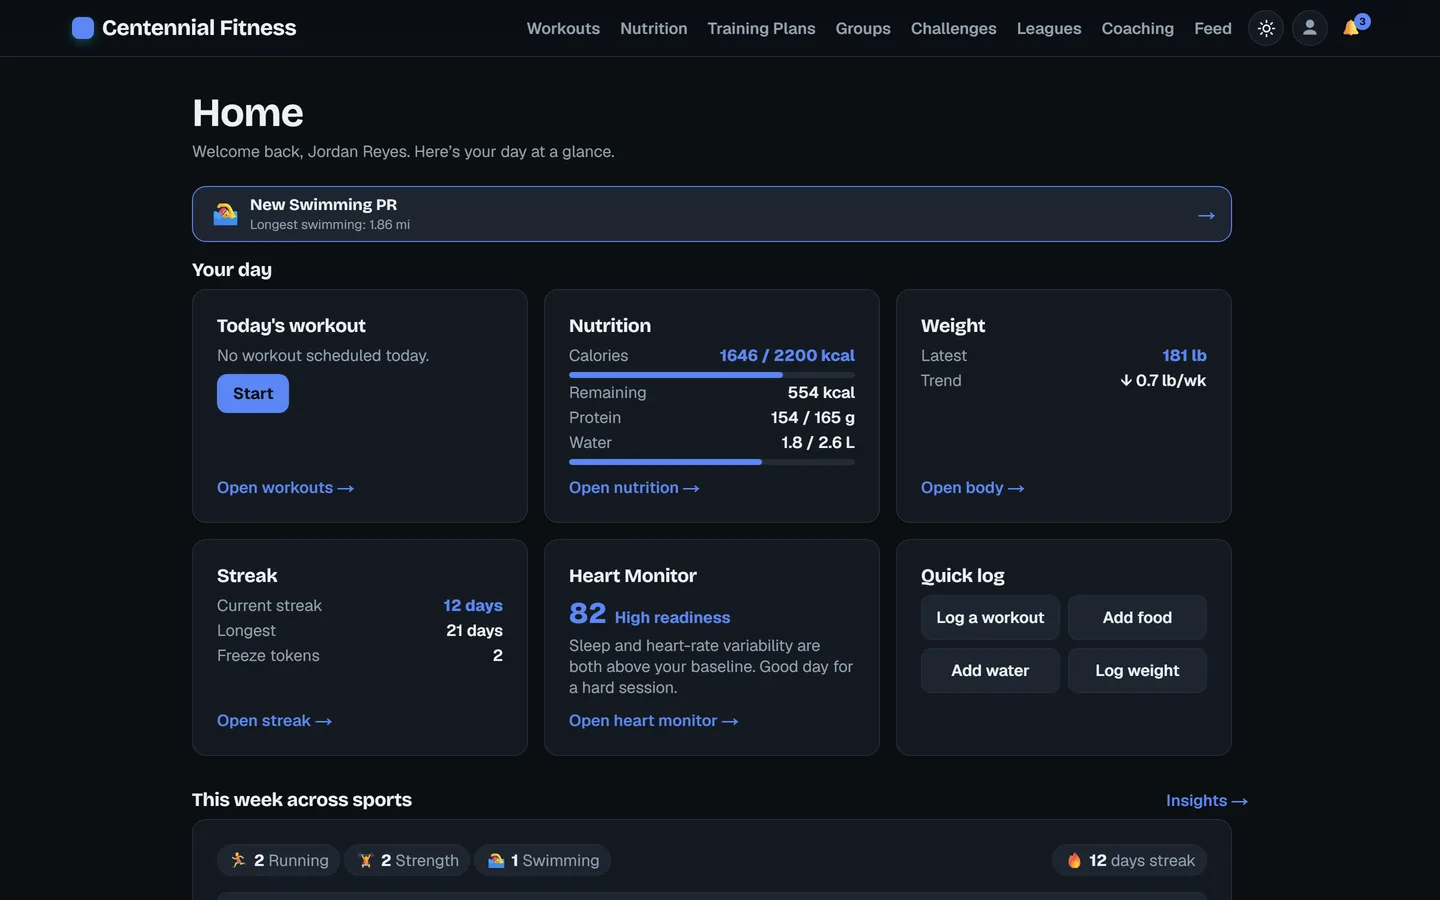The width and height of the screenshot is (1440, 900).
Task: Click the Start workout button
Action: [253, 394]
